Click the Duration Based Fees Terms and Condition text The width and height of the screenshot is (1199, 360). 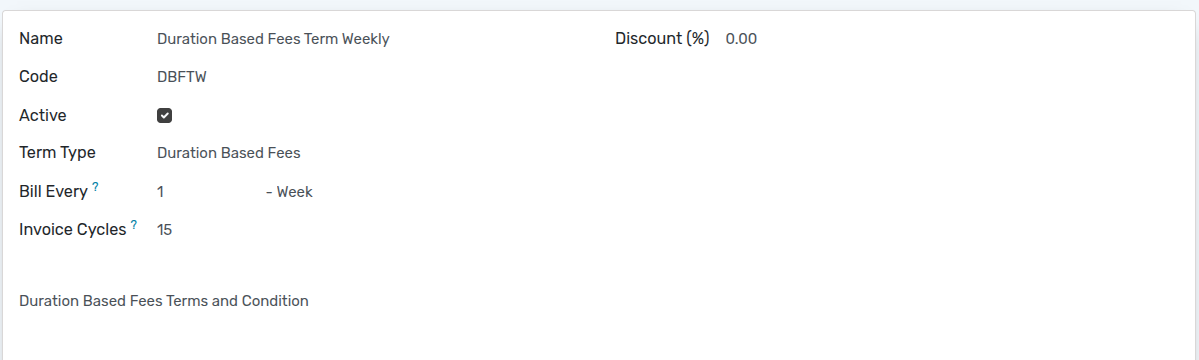click(x=164, y=301)
